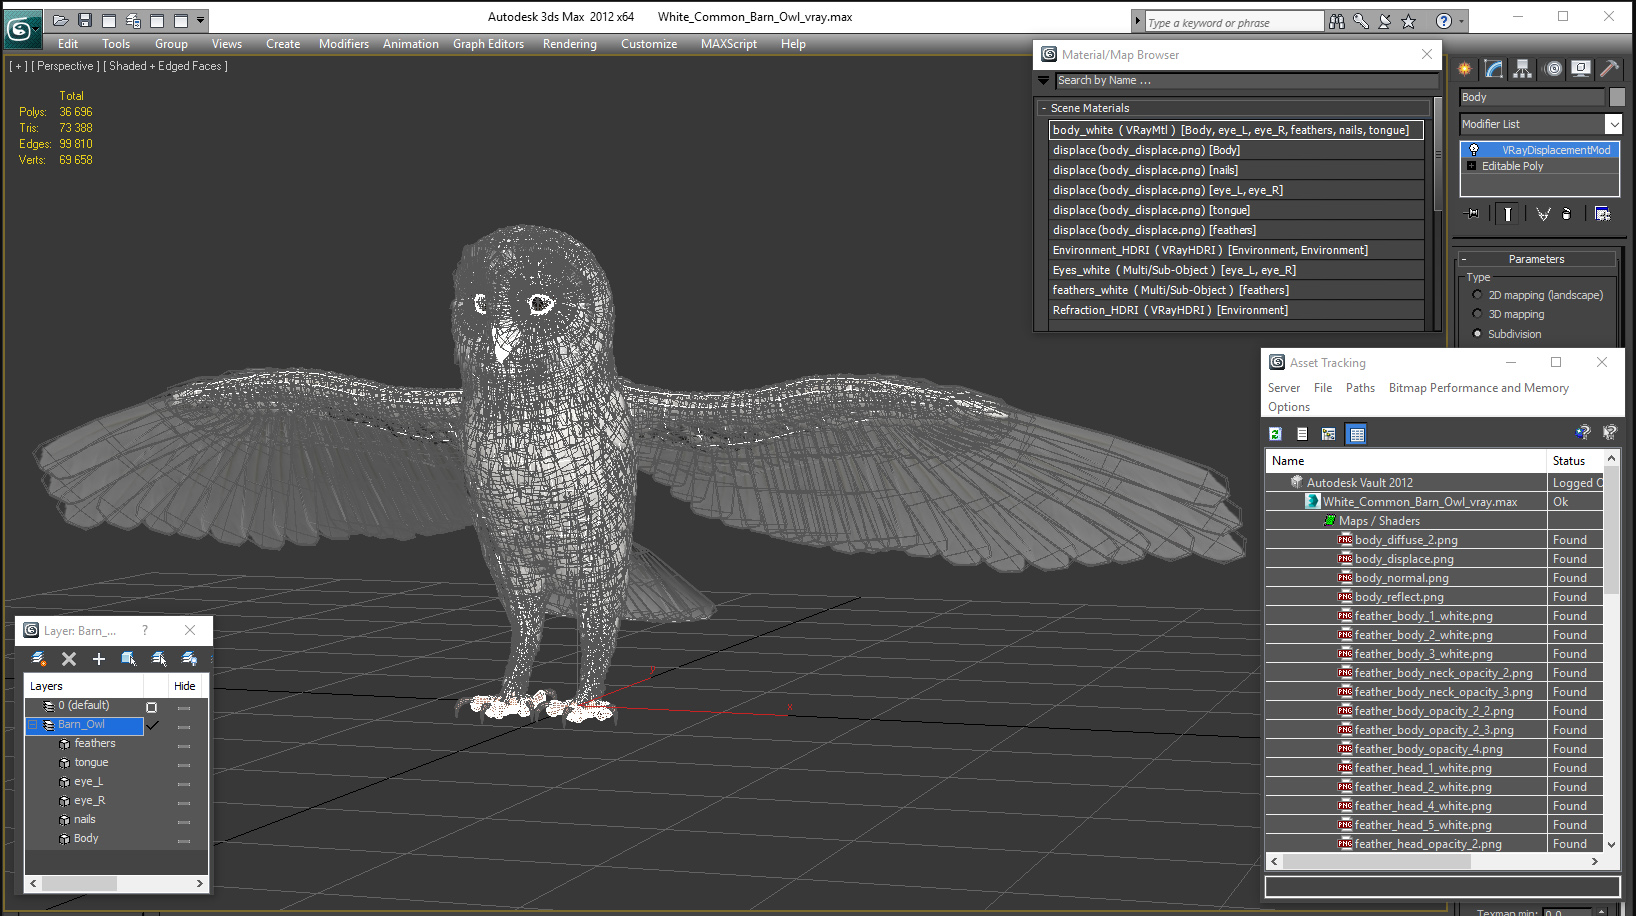Viewport: 1636px width, 916px height.
Task: Select 3D mapping radio button
Action: coord(1477,314)
